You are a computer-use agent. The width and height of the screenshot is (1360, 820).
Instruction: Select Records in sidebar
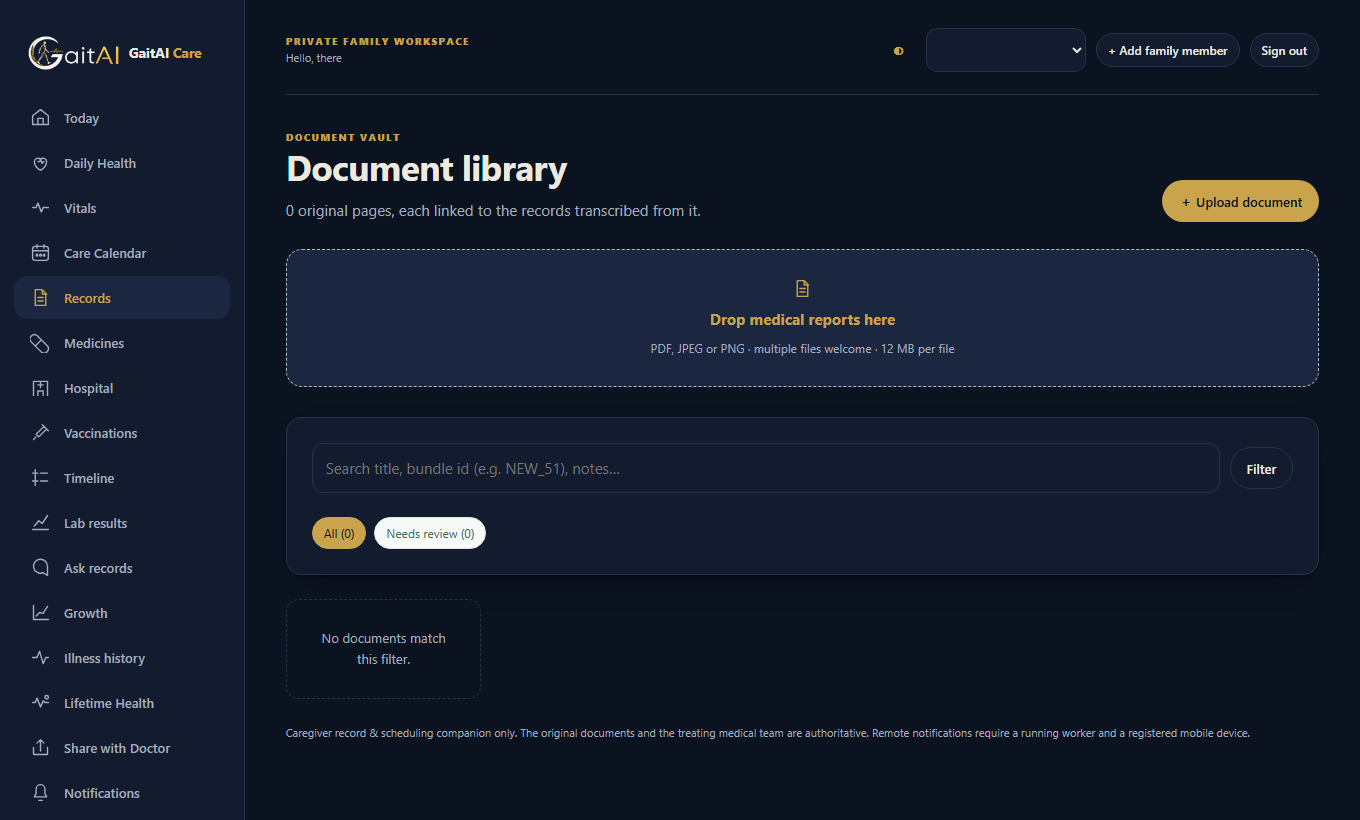[x=122, y=298]
